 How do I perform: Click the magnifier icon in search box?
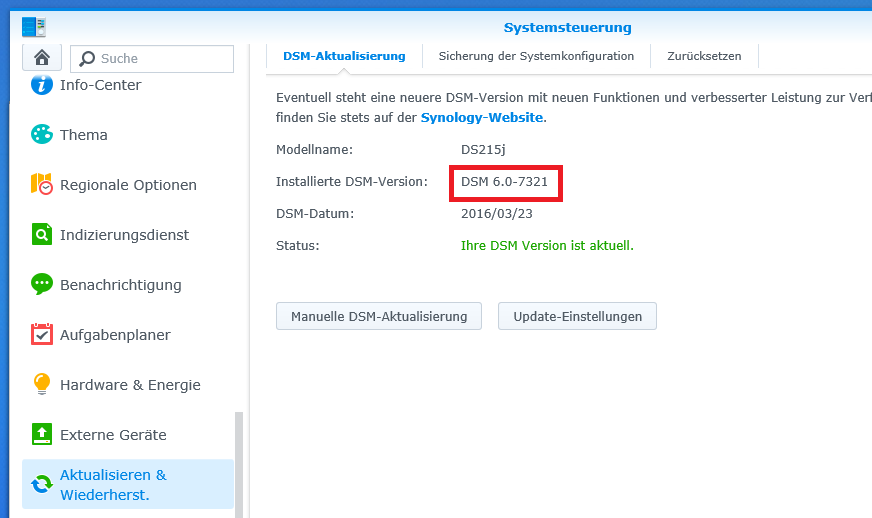(87, 58)
